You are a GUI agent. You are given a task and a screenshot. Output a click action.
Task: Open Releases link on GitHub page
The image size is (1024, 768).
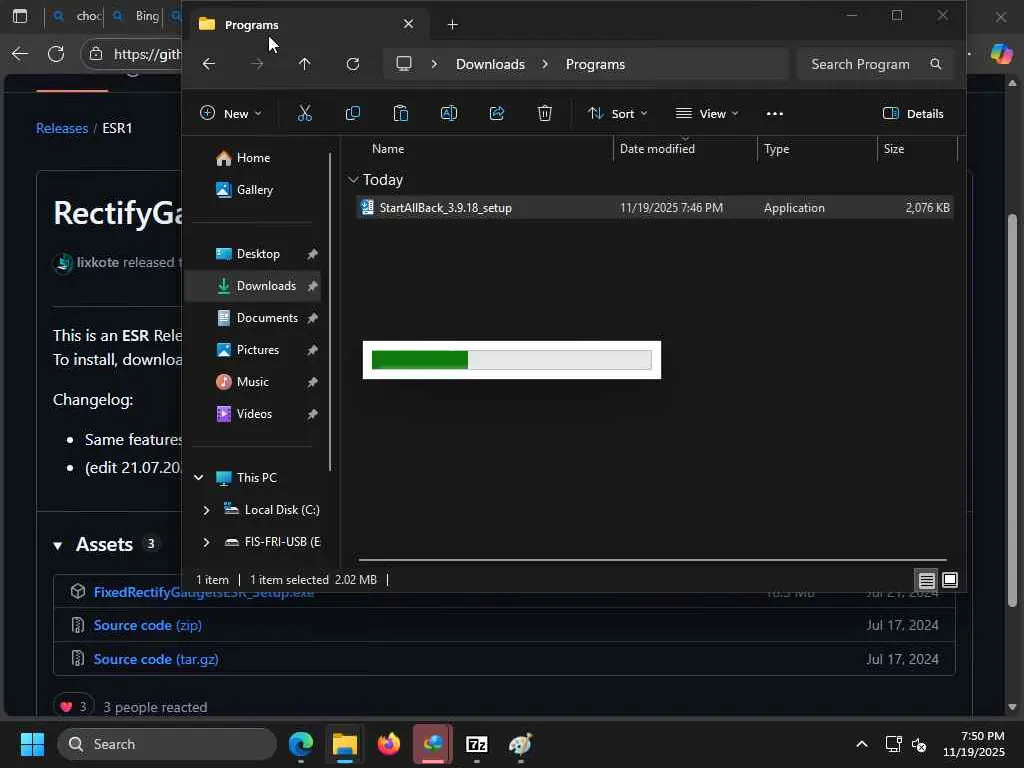(x=62, y=129)
